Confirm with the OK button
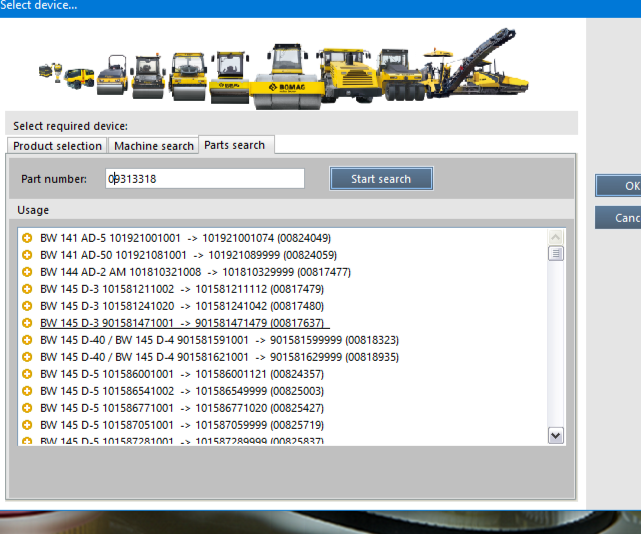The height and width of the screenshot is (534, 641). pos(618,186)
